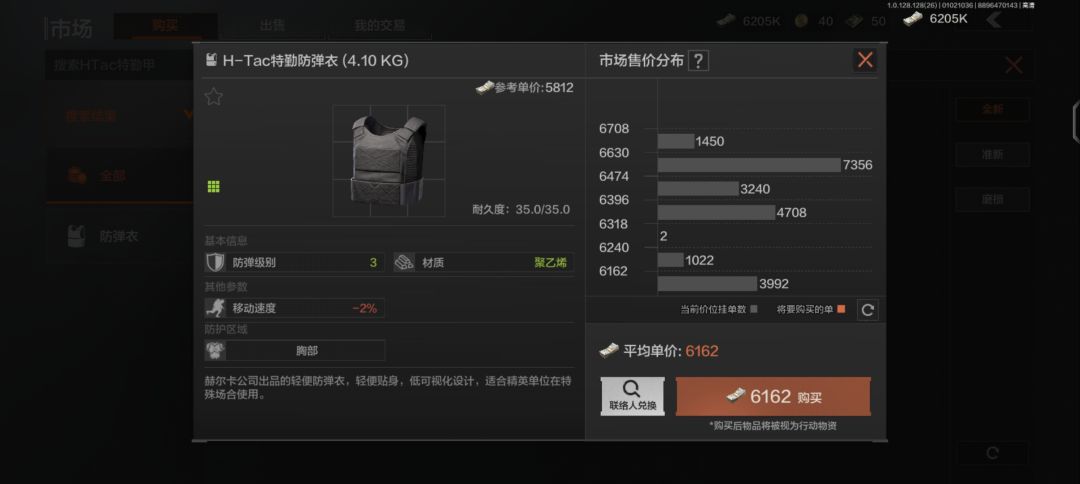
Task: Click the running figure movement speed icon
Action: pyautogui.click(x=215, y=308)
